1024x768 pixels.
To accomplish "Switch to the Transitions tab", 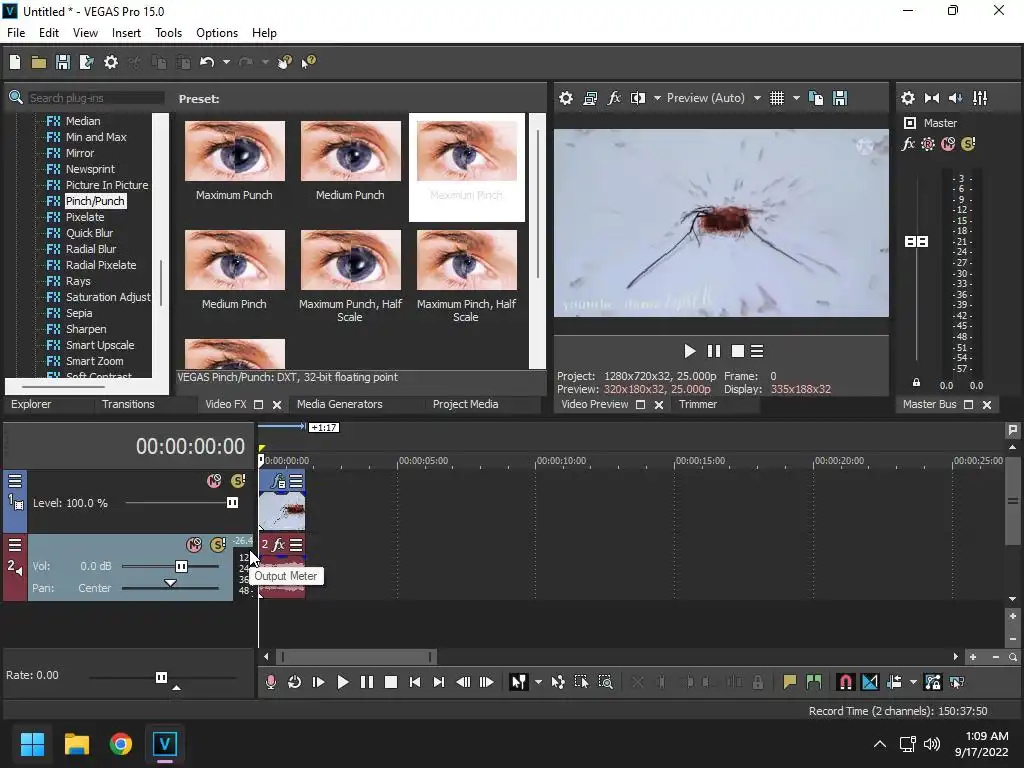I will (128, 404).
